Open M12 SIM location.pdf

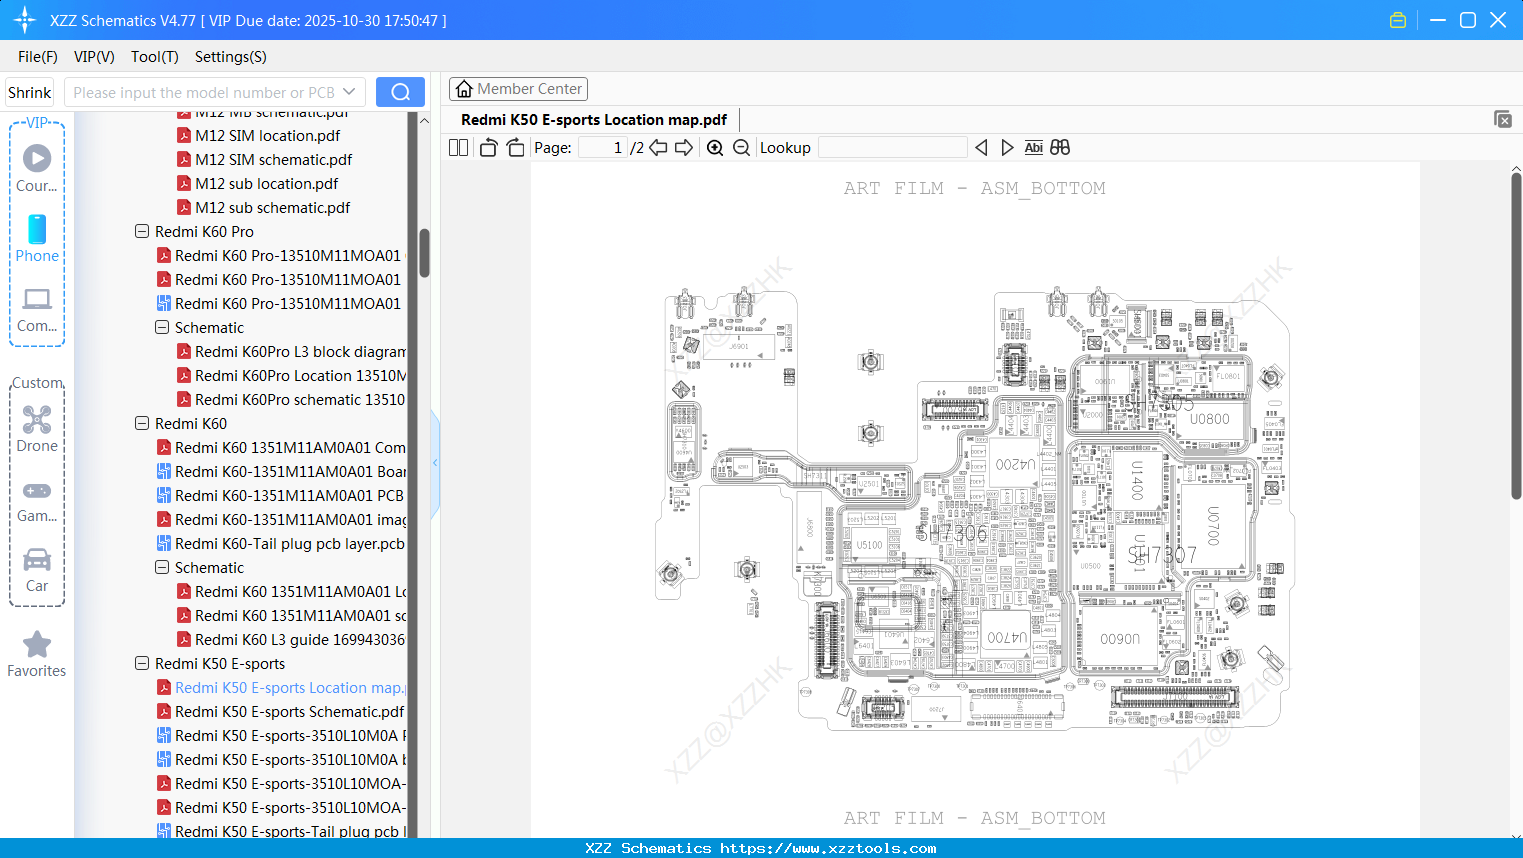pyautogui.click(x=267, y=135)
